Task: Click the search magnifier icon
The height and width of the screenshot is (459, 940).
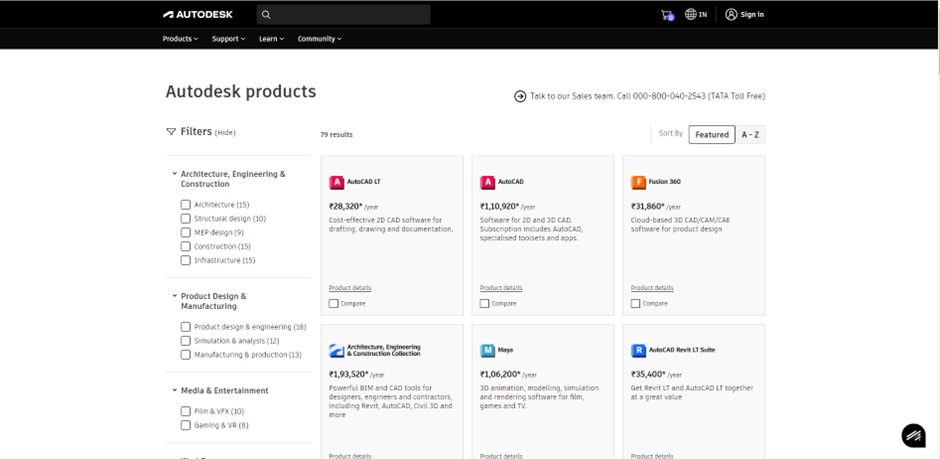Action: tap(267, 14)
